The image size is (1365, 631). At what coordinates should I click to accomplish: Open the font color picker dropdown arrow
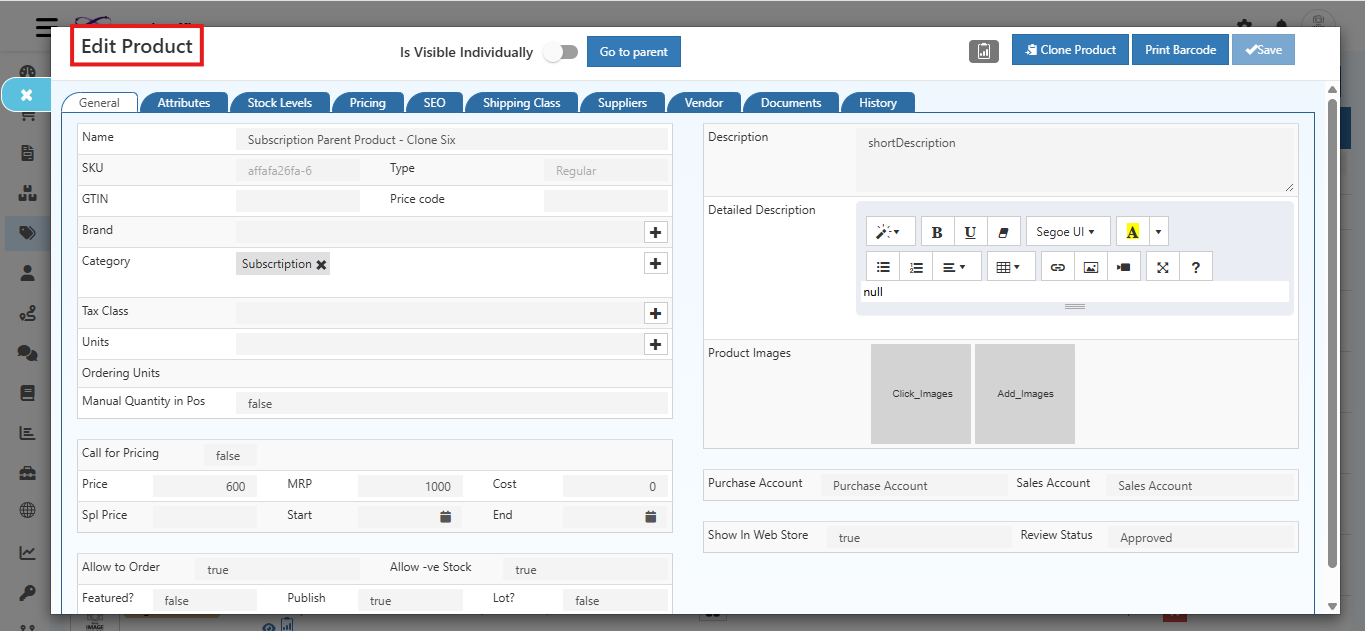pos(1158,231)
